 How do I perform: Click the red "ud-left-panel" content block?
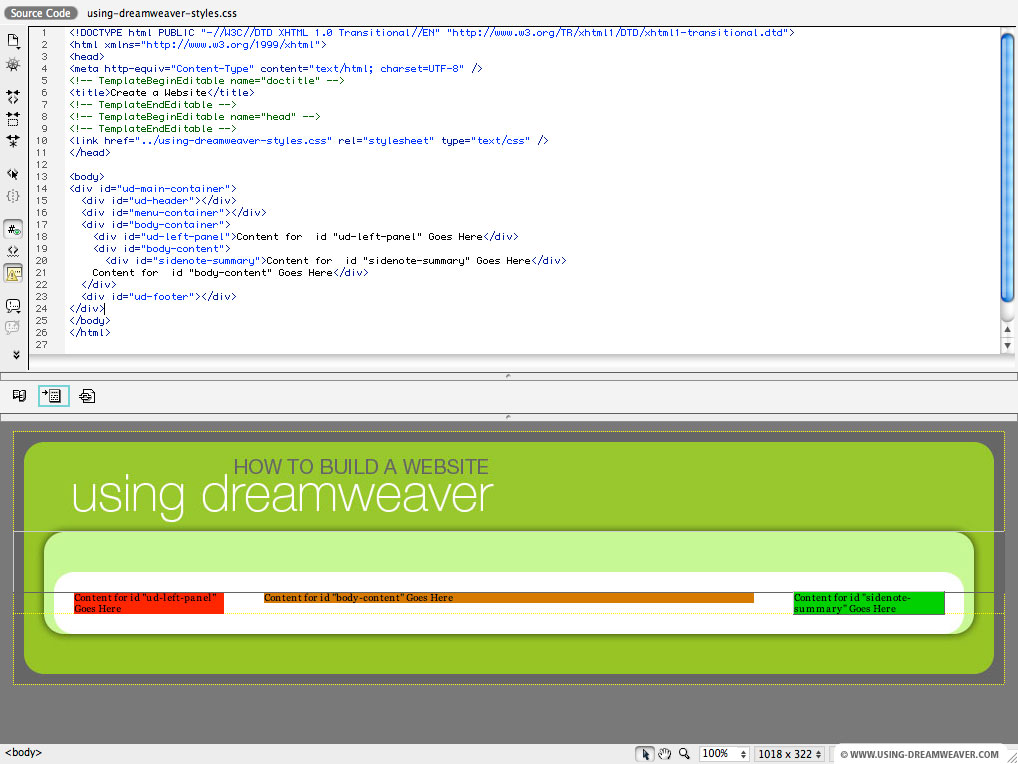149,603
